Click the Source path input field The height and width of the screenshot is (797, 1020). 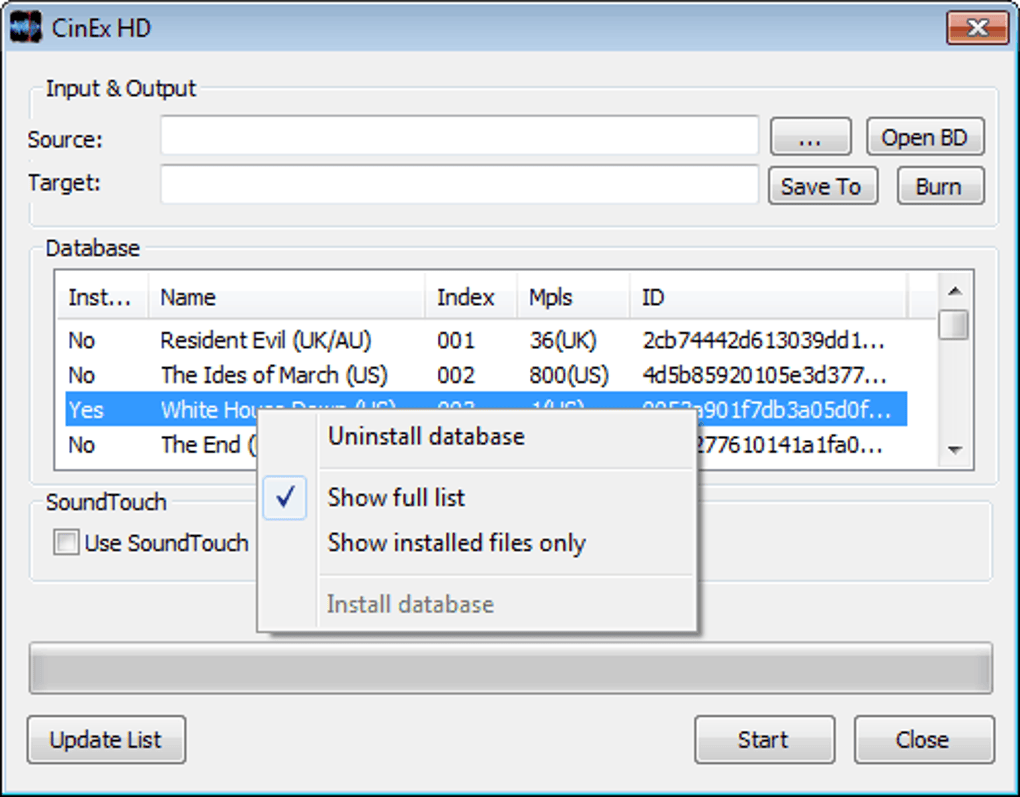(459, 135)
